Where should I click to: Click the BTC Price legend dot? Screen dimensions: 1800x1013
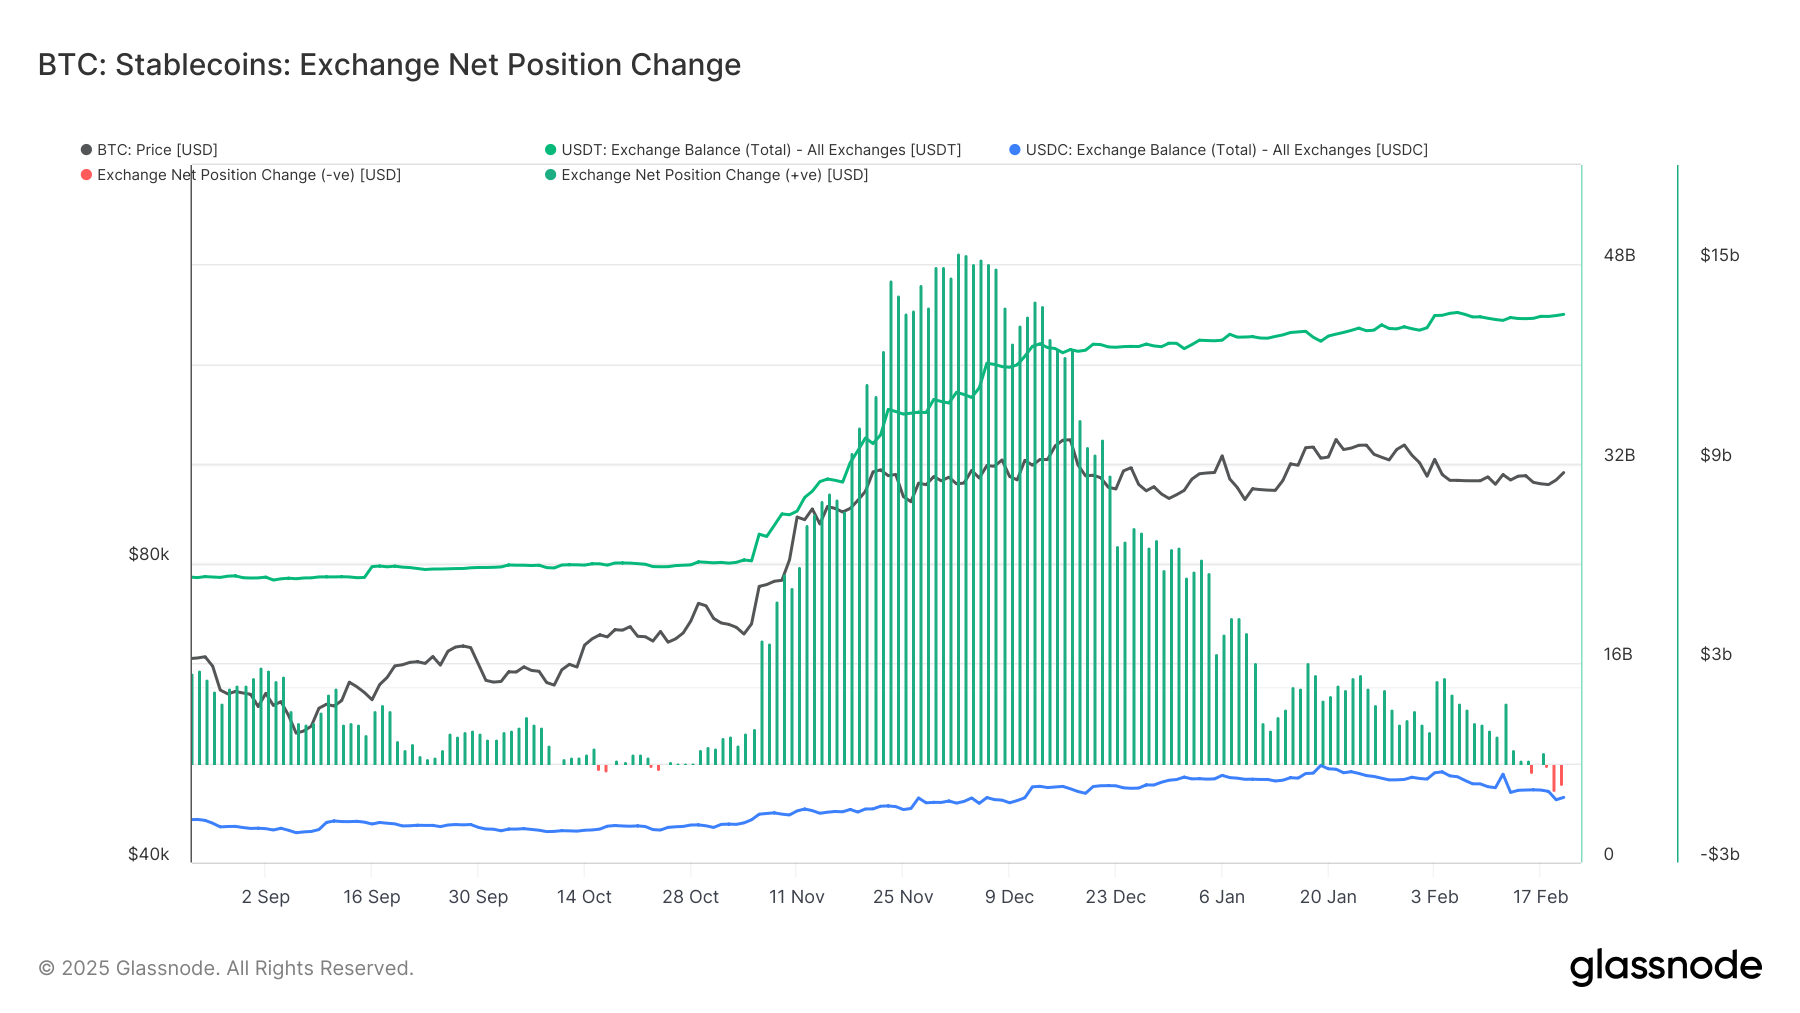[87, 150]
